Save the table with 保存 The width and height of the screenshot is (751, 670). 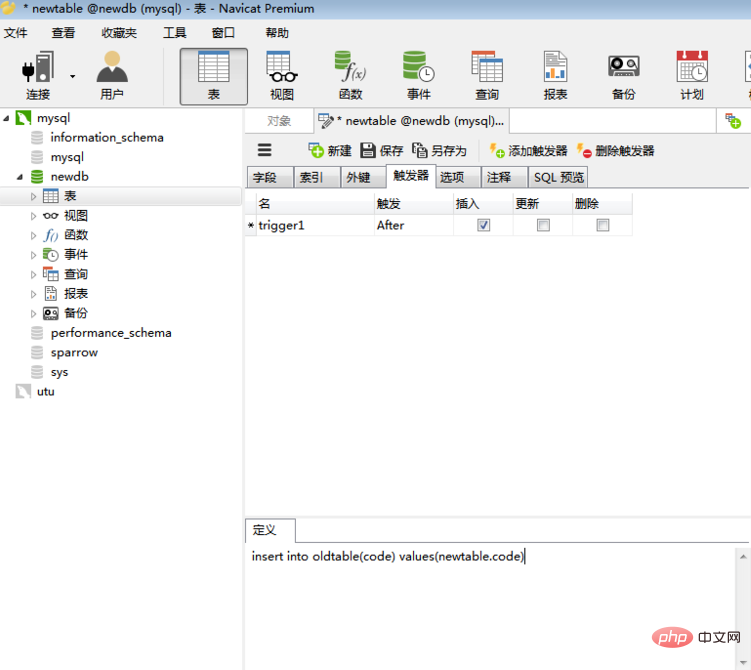382,150
